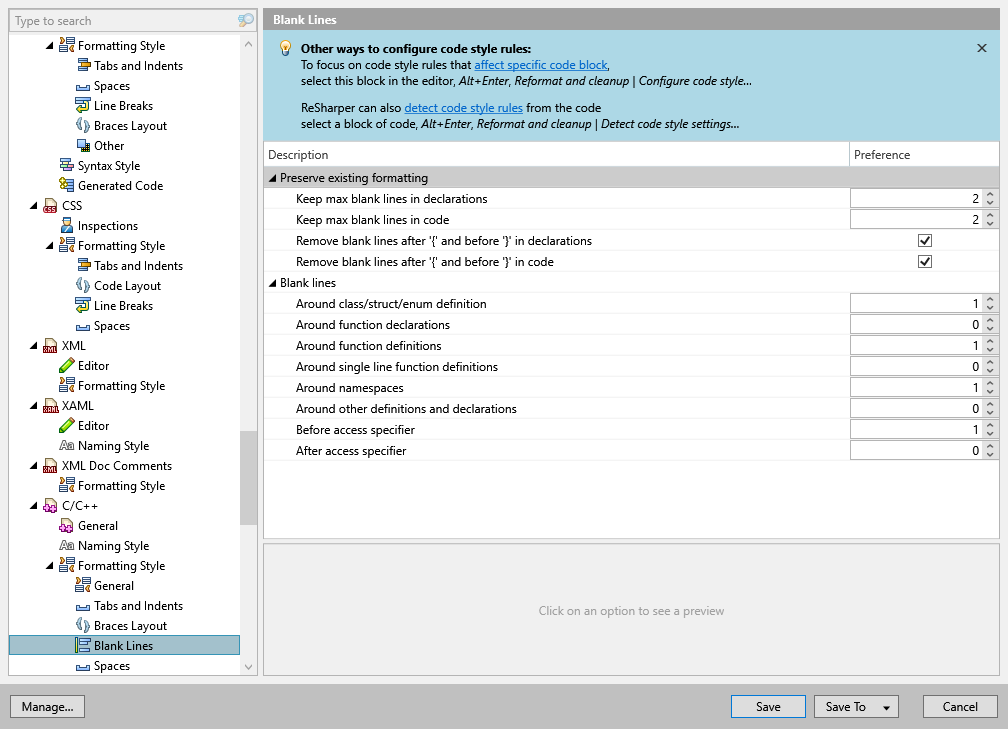Follow the affect specific code block link
The width and height of the screenshot is (1008, 729).
click(542, 64)
